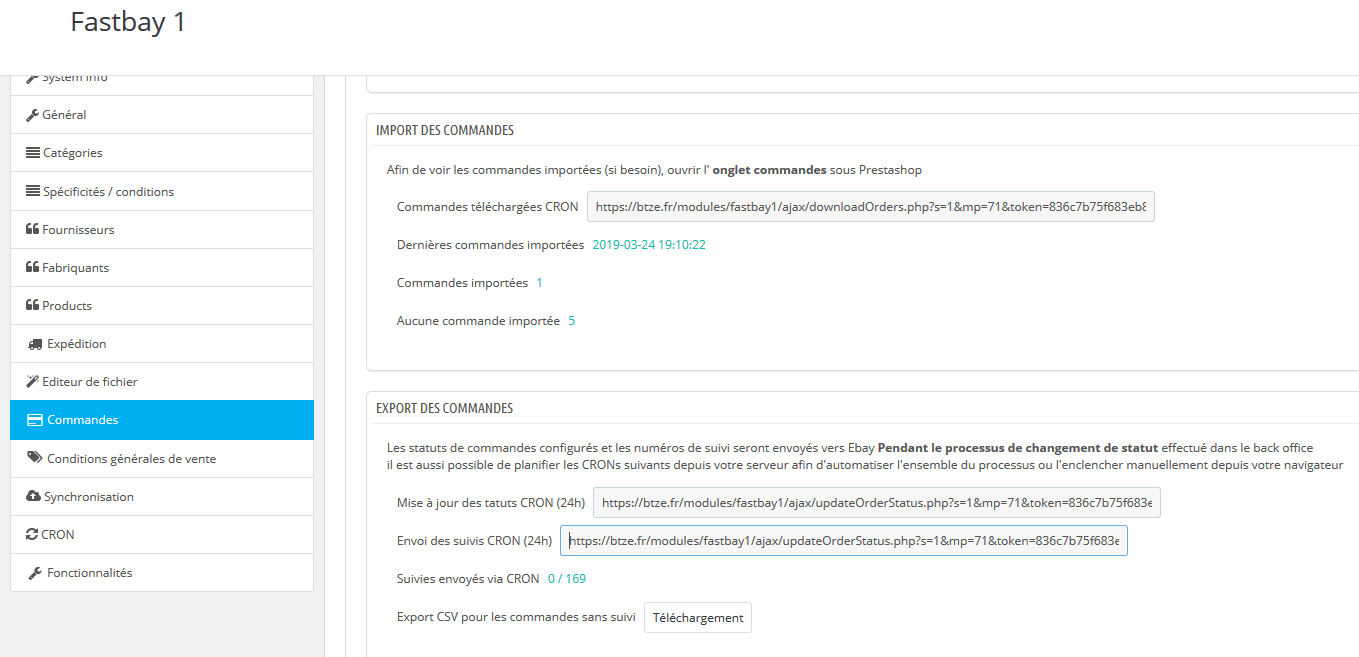Click the wrench icon beside Fonctionnalités
Viewport: 1359px width, 657px height.
pos(35,573)
